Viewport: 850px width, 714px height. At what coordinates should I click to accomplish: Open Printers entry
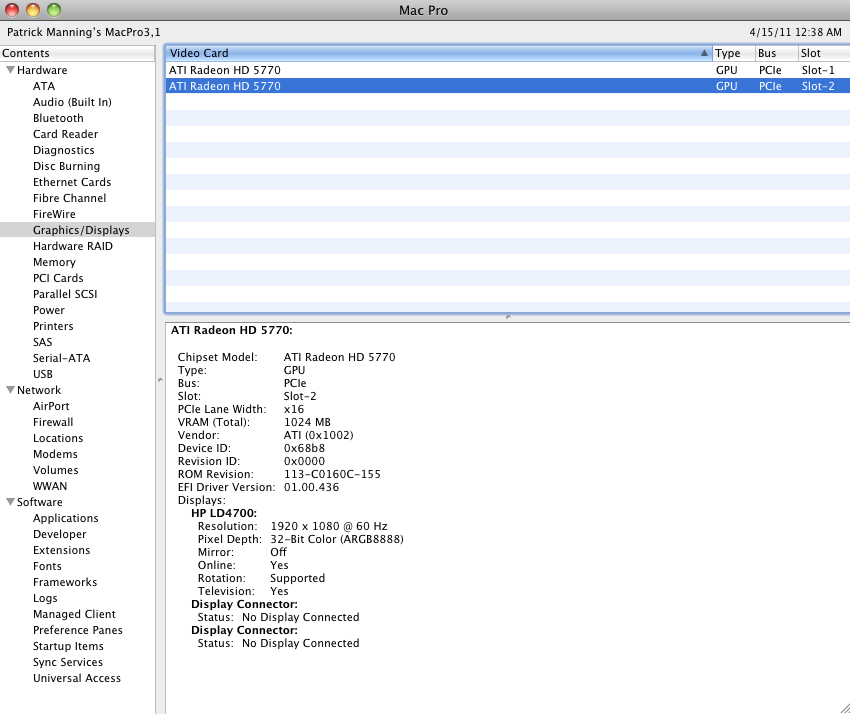[x=53, y=326]
